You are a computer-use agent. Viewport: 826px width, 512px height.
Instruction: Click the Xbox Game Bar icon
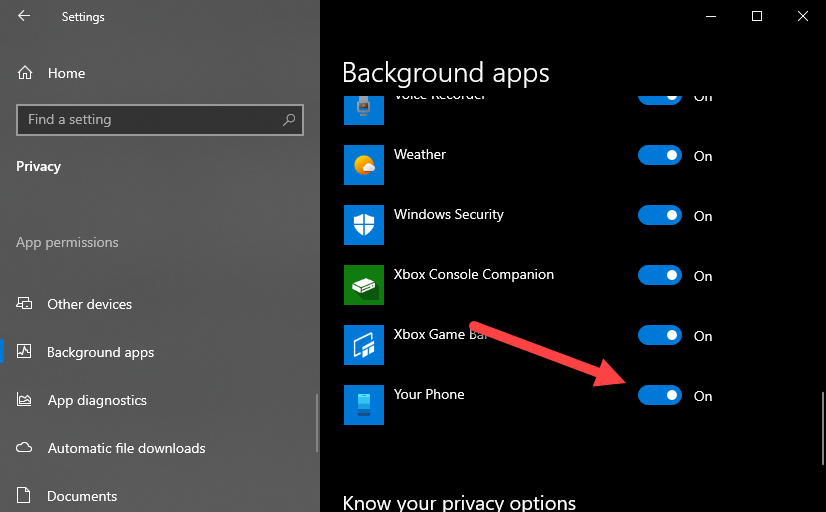[x=364, y=345]
